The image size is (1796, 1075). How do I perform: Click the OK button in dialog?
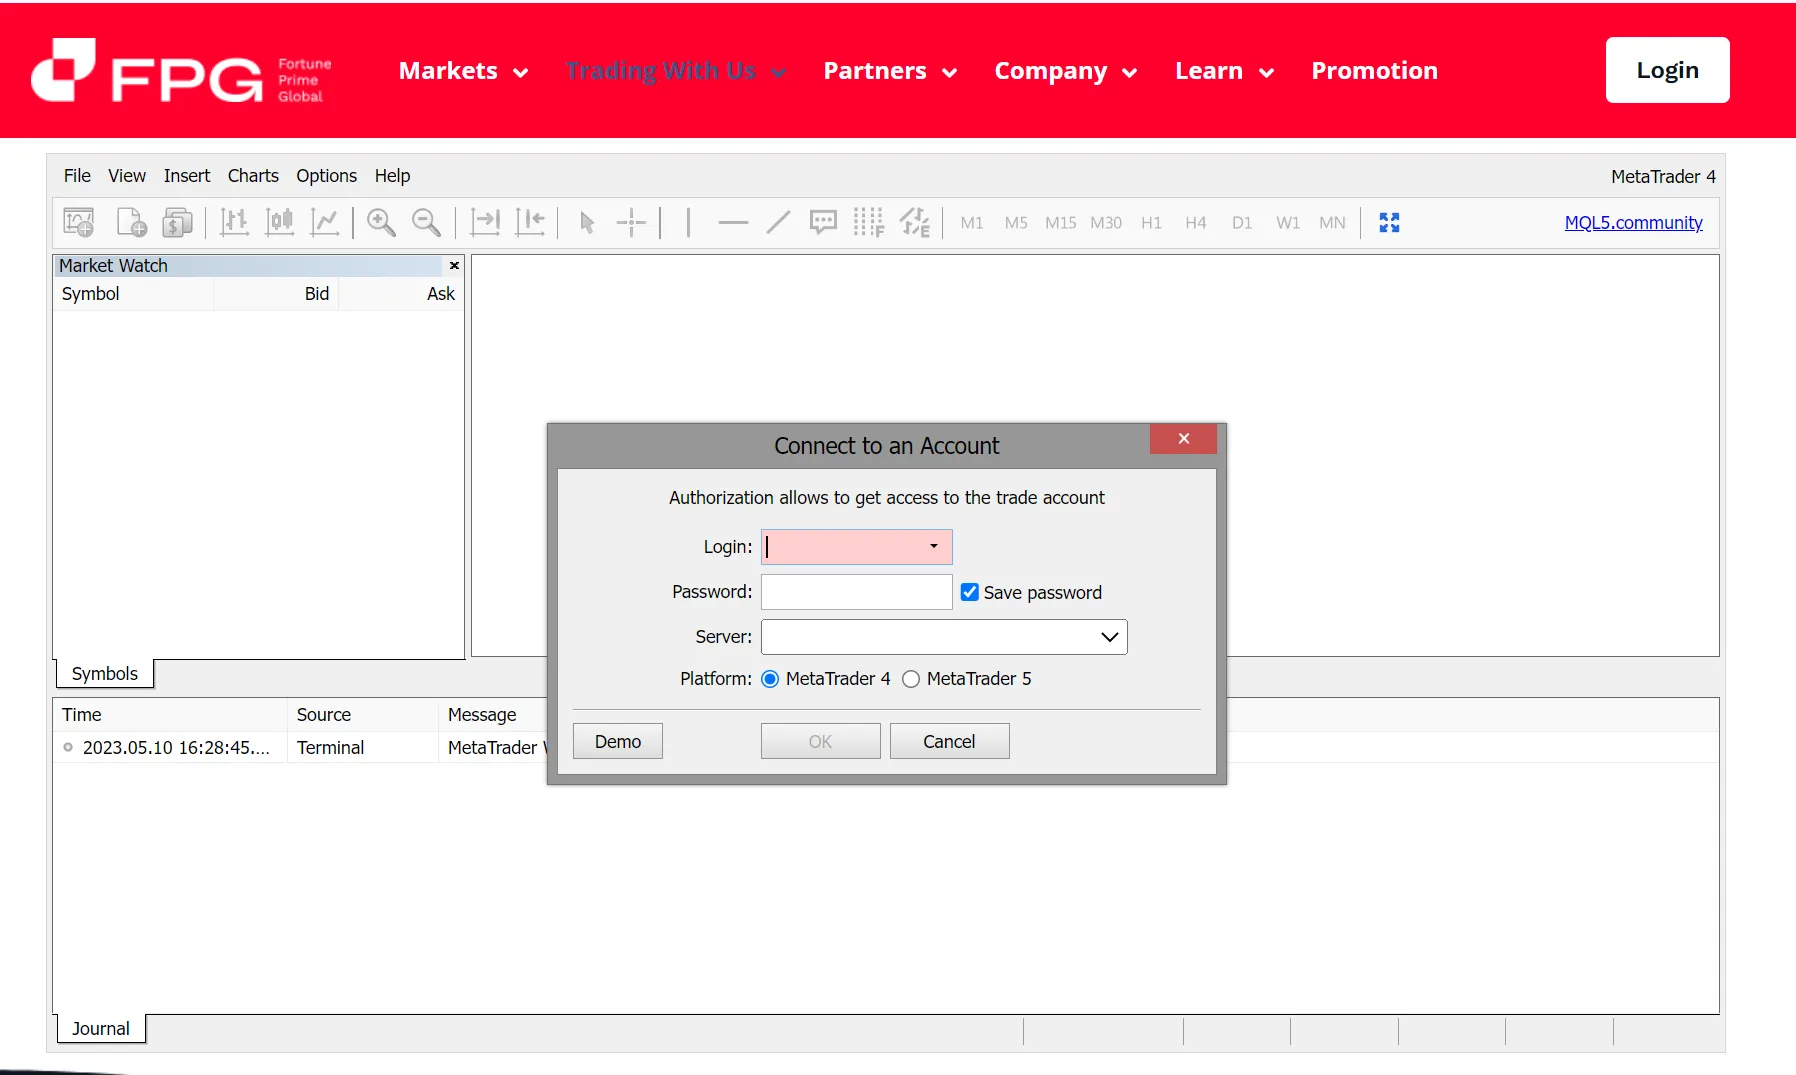pos(821,741)
